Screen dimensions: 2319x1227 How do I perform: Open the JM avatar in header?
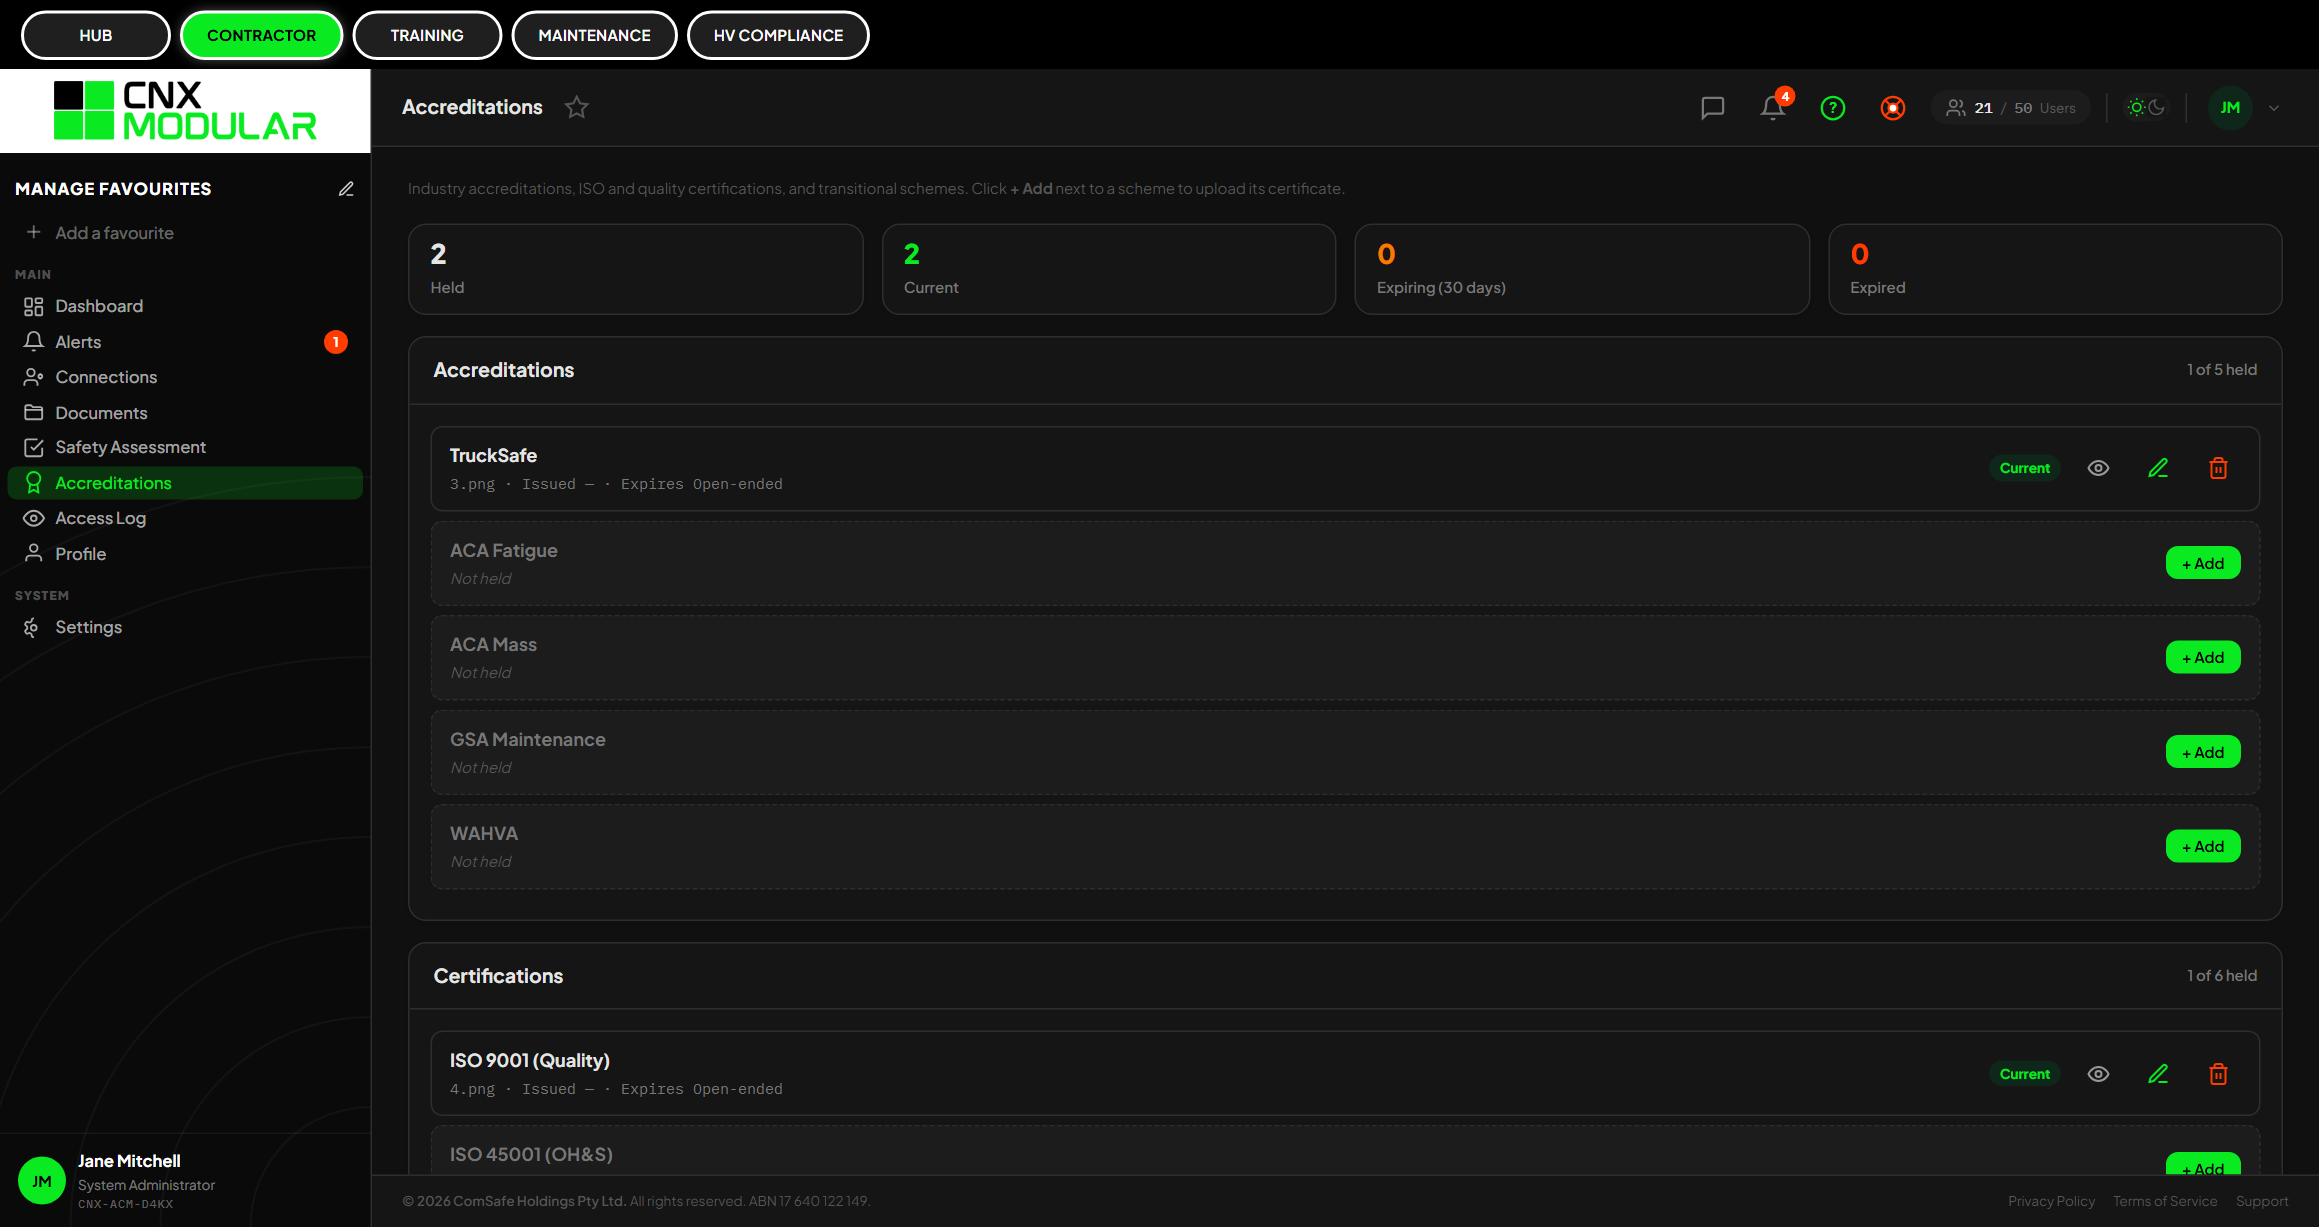pos(2230,108)
